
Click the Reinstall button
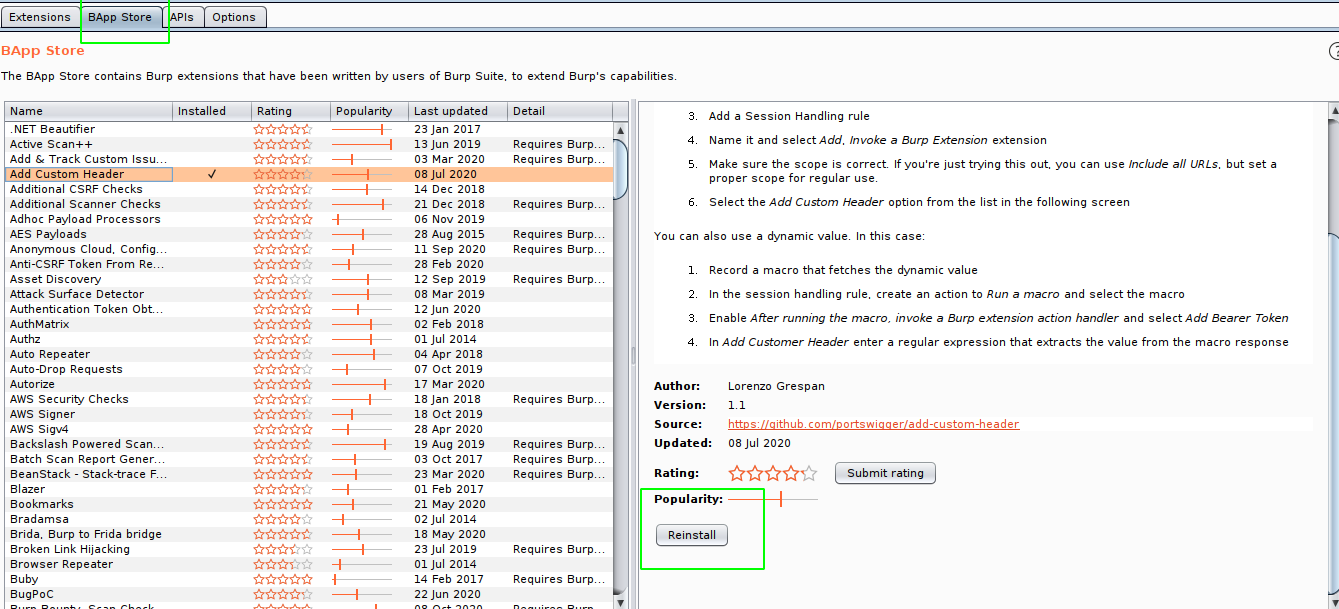692,535
